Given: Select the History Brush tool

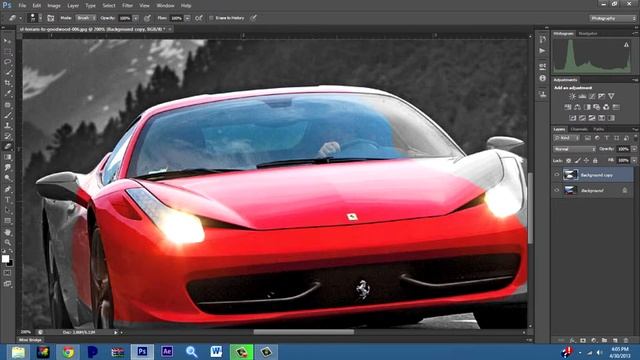Looking at the screenshot, I should [x=7, y=136].
